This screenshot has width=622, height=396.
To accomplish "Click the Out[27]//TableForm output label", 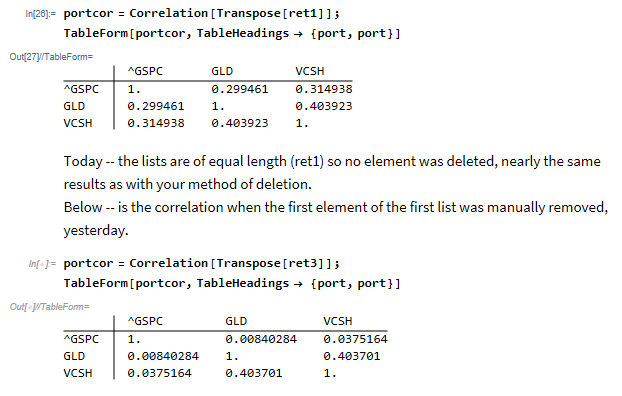I will pos(51,57).
